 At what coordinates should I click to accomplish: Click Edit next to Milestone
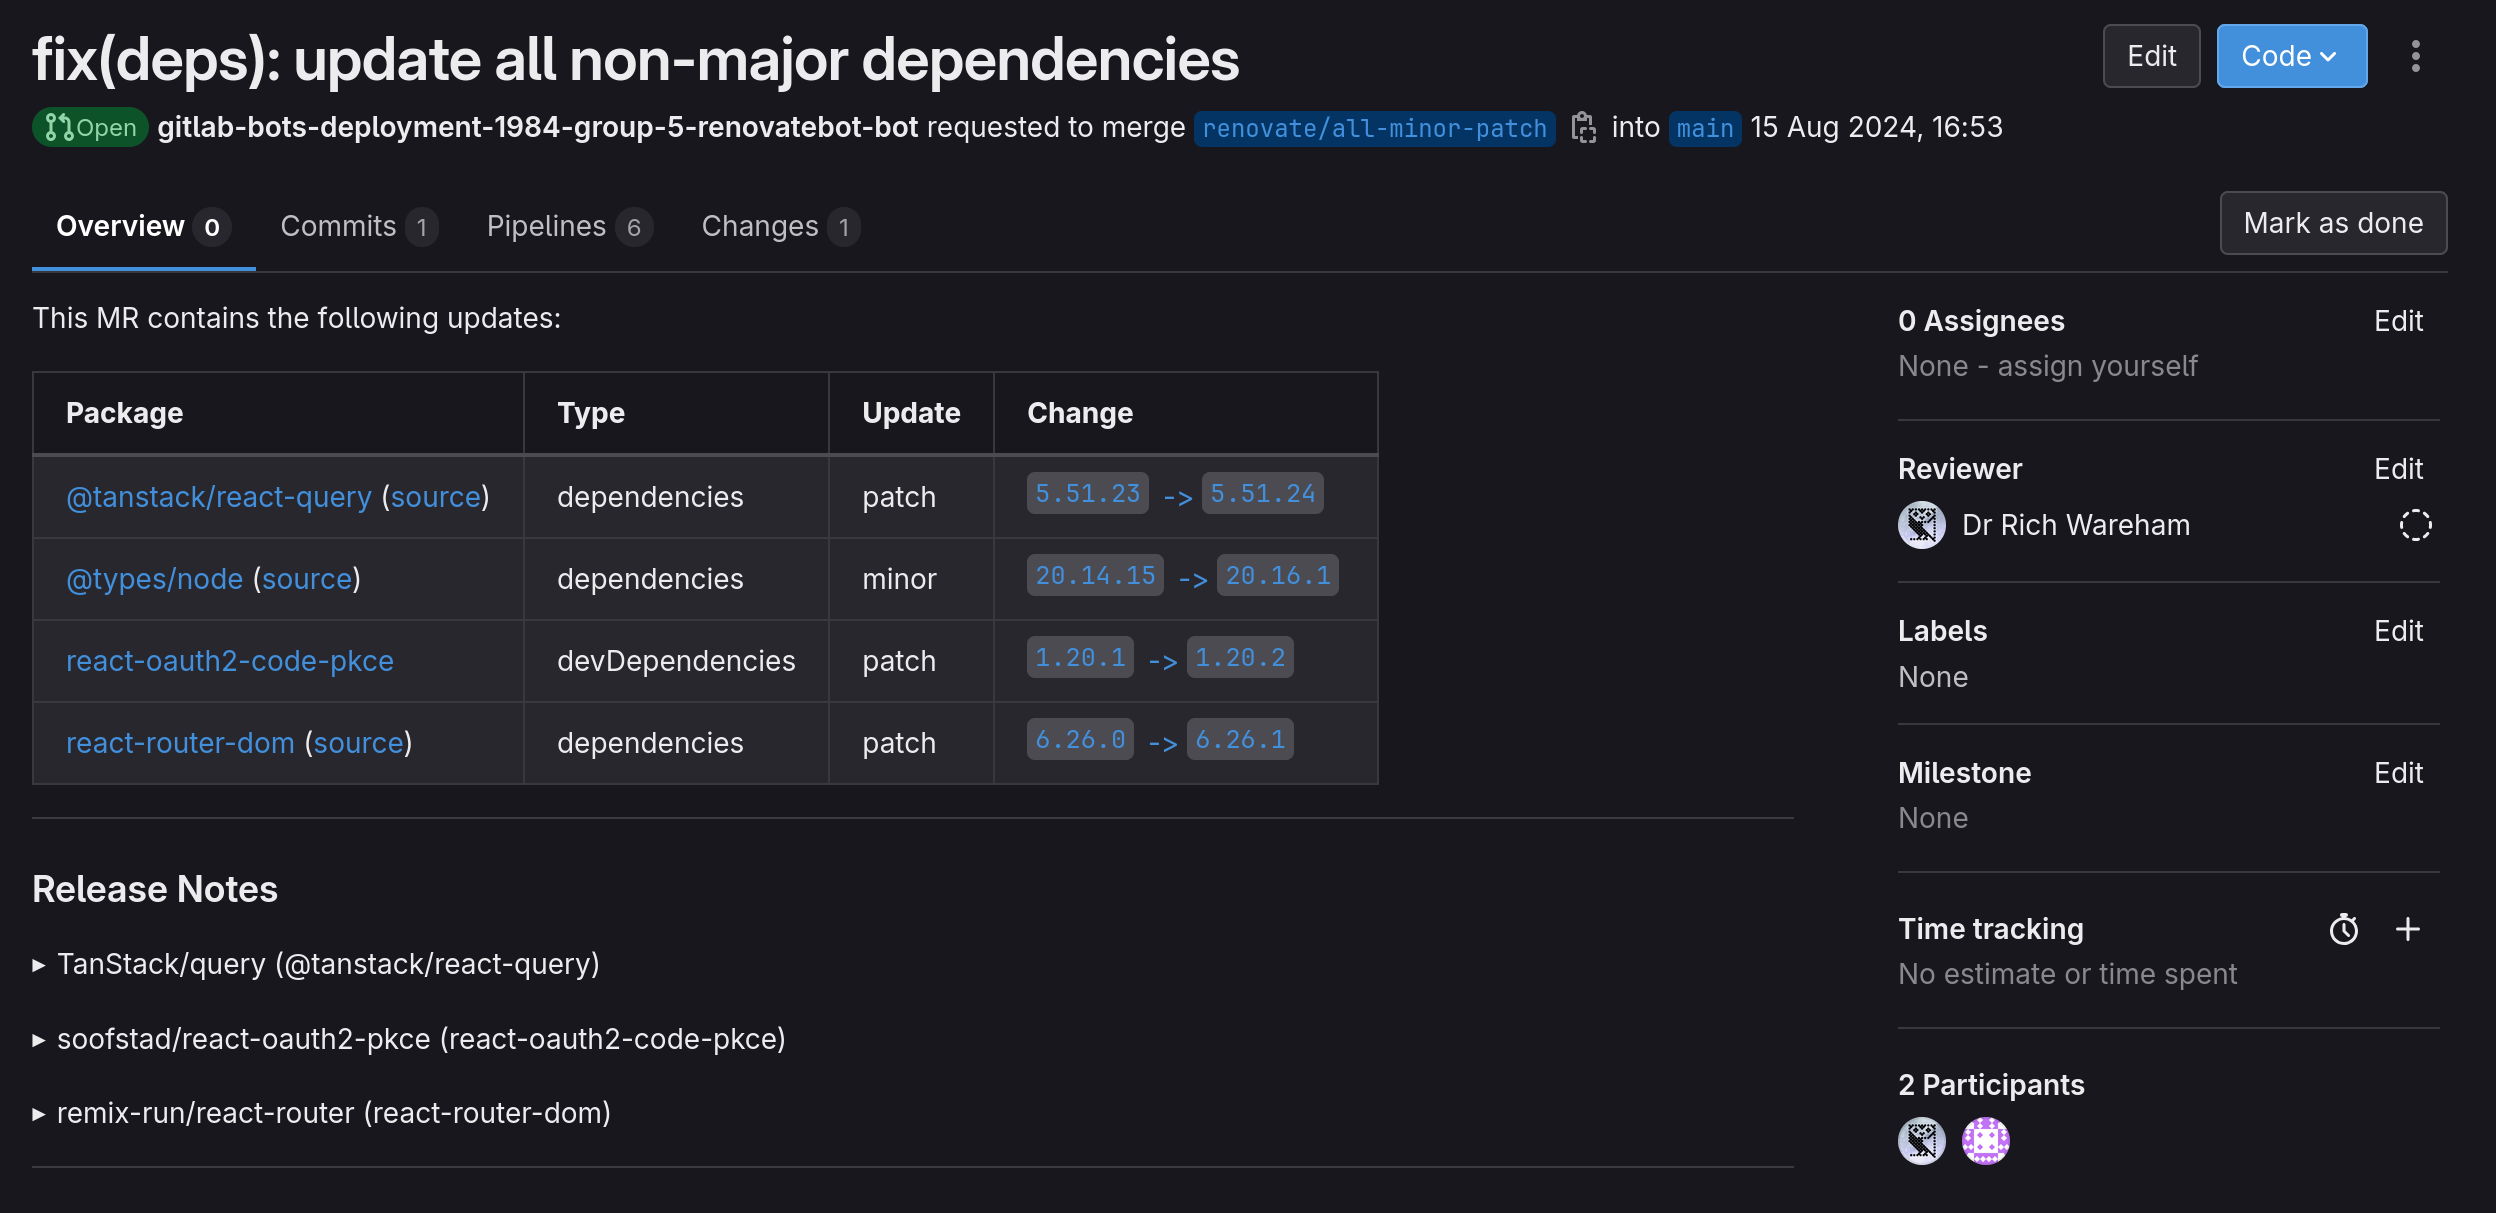[2398, 773]
